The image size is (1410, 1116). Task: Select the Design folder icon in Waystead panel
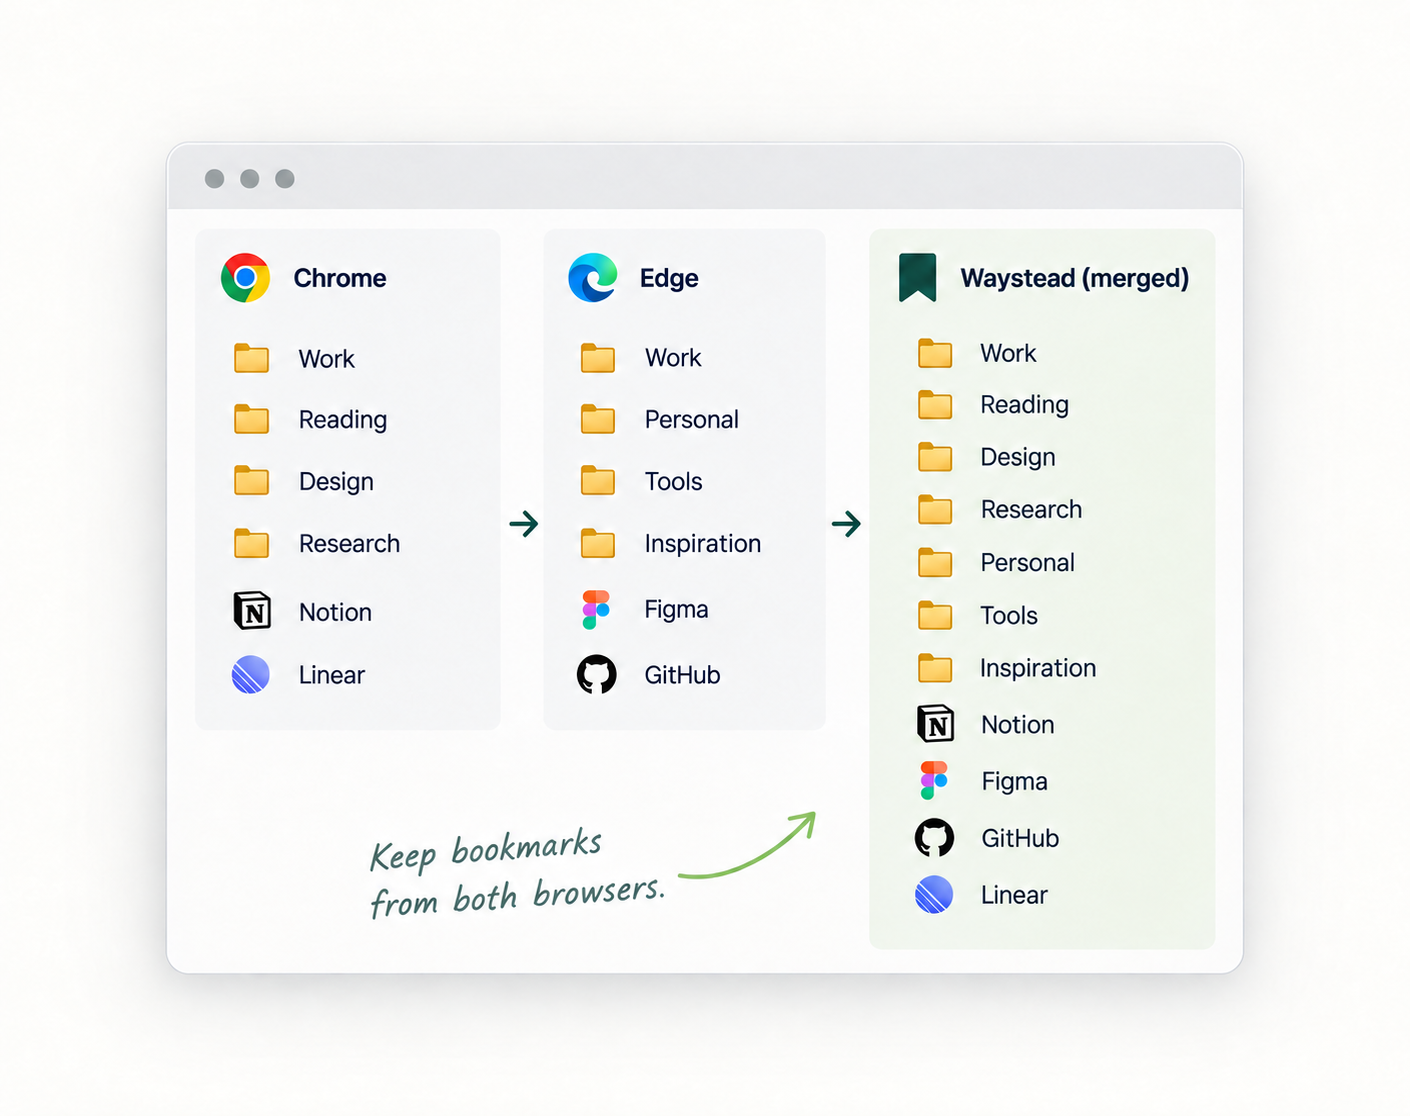pos(935,457)
